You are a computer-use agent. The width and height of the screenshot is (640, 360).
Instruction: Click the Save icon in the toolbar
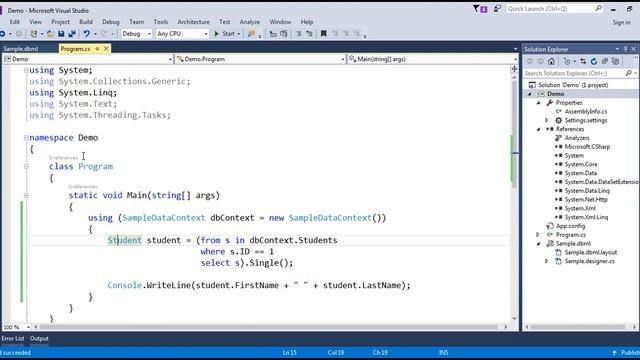pos(61,34)
